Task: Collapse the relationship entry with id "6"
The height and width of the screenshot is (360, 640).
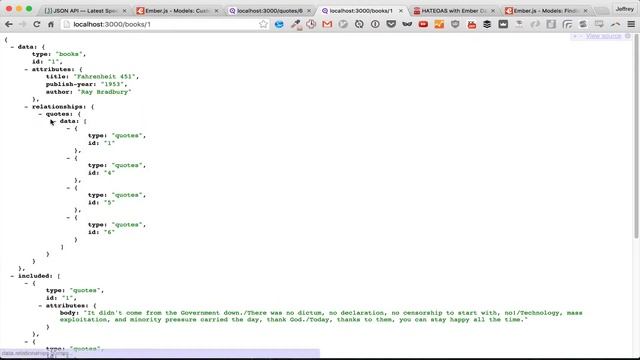Action: tap(68, 218)
